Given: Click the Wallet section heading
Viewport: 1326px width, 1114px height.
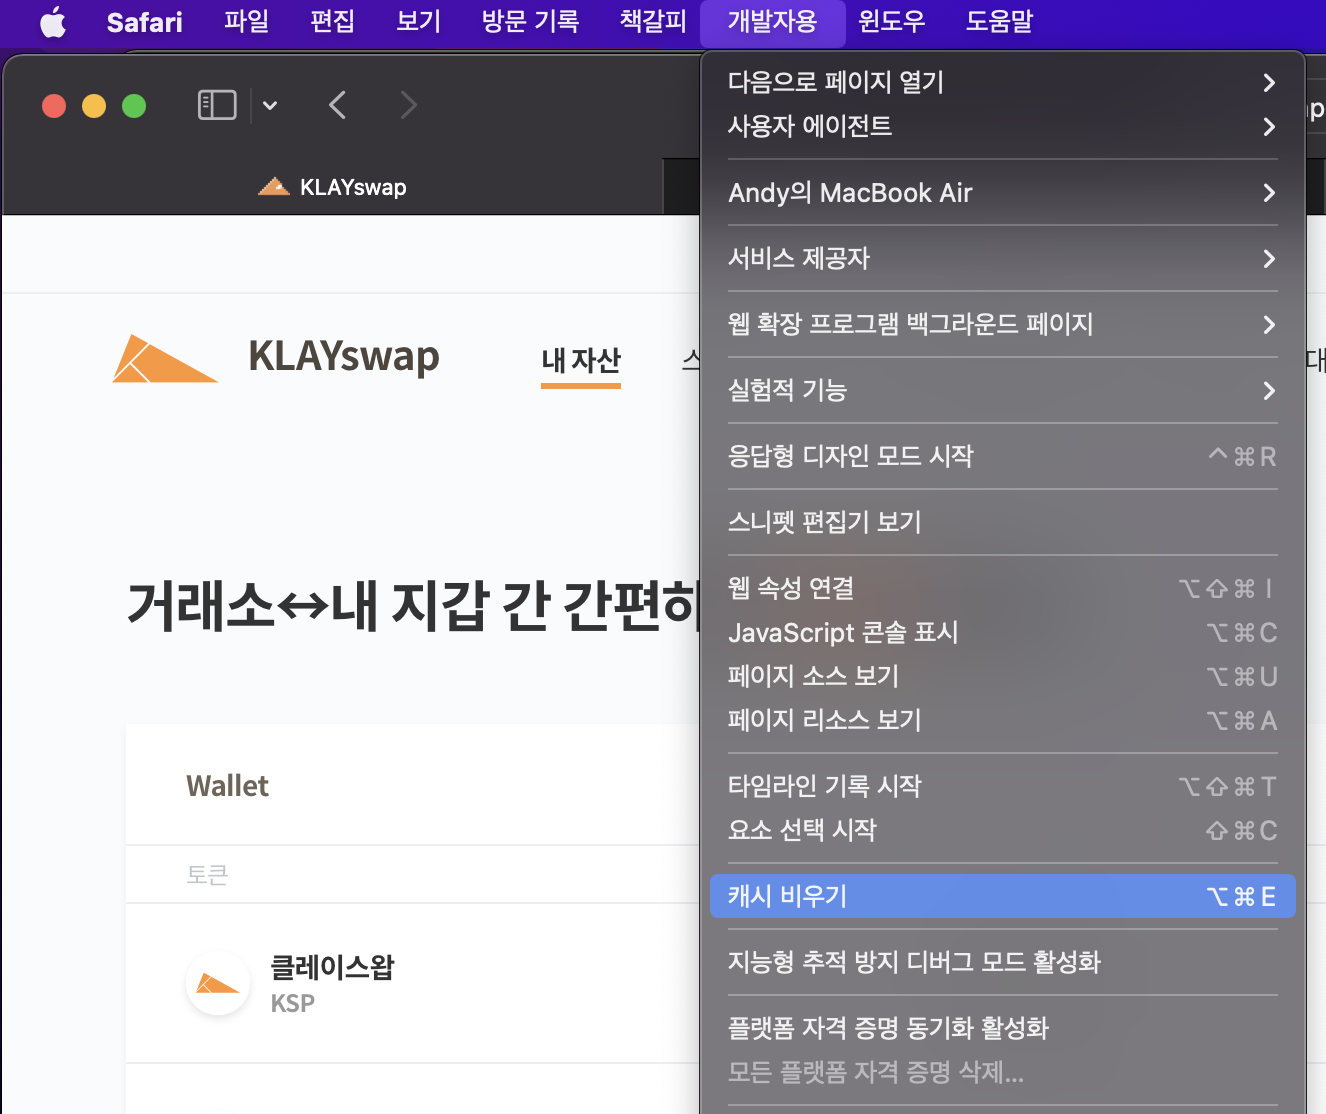Looking at the screenshot, I should click(x=227, y=786).
